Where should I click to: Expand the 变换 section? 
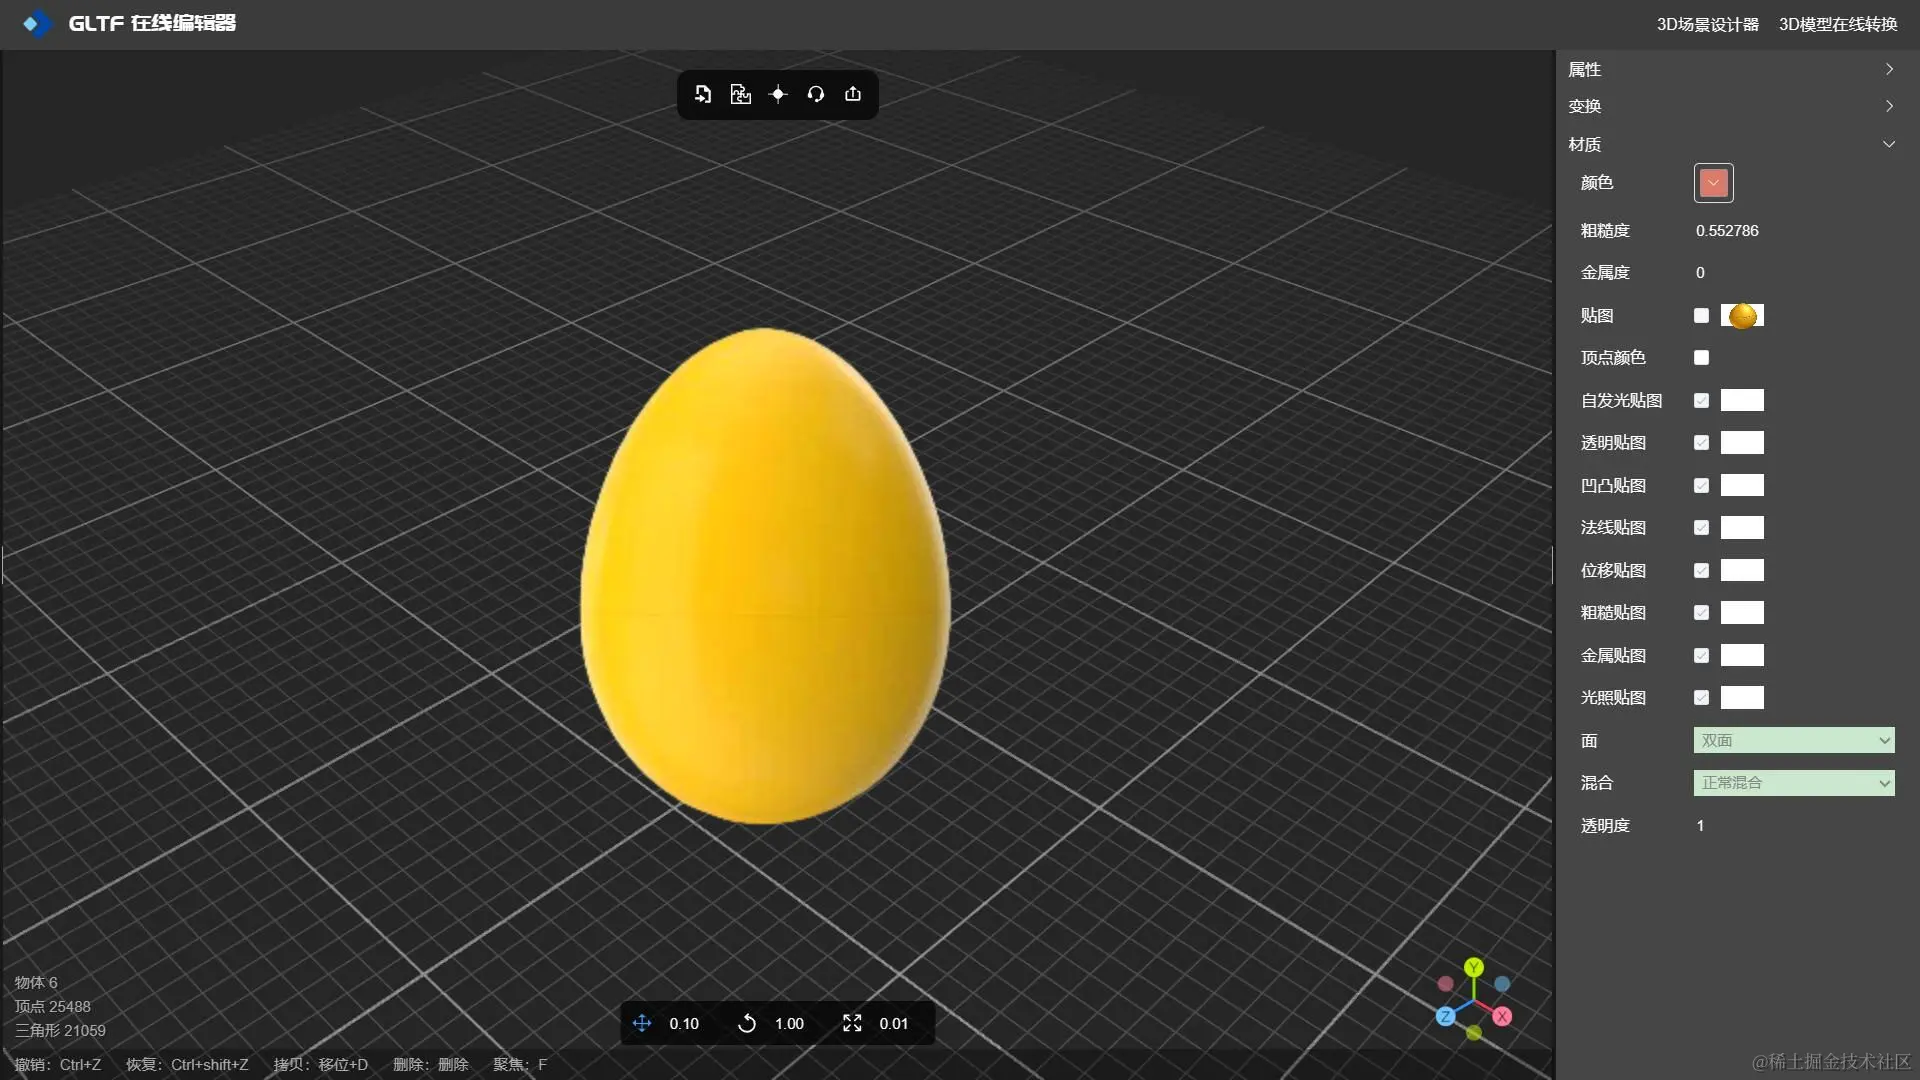pyautogui.click(x=1731, y=106)
